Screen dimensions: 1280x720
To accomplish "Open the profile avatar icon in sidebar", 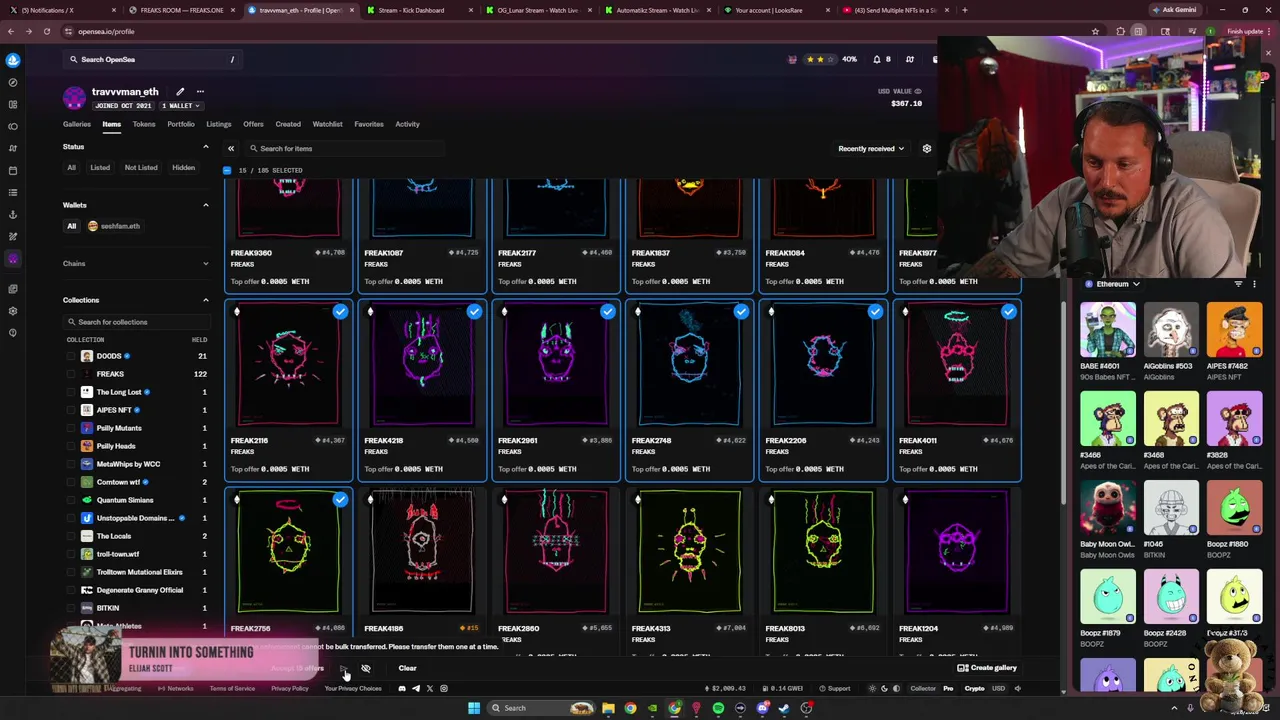I will (12, 258).
